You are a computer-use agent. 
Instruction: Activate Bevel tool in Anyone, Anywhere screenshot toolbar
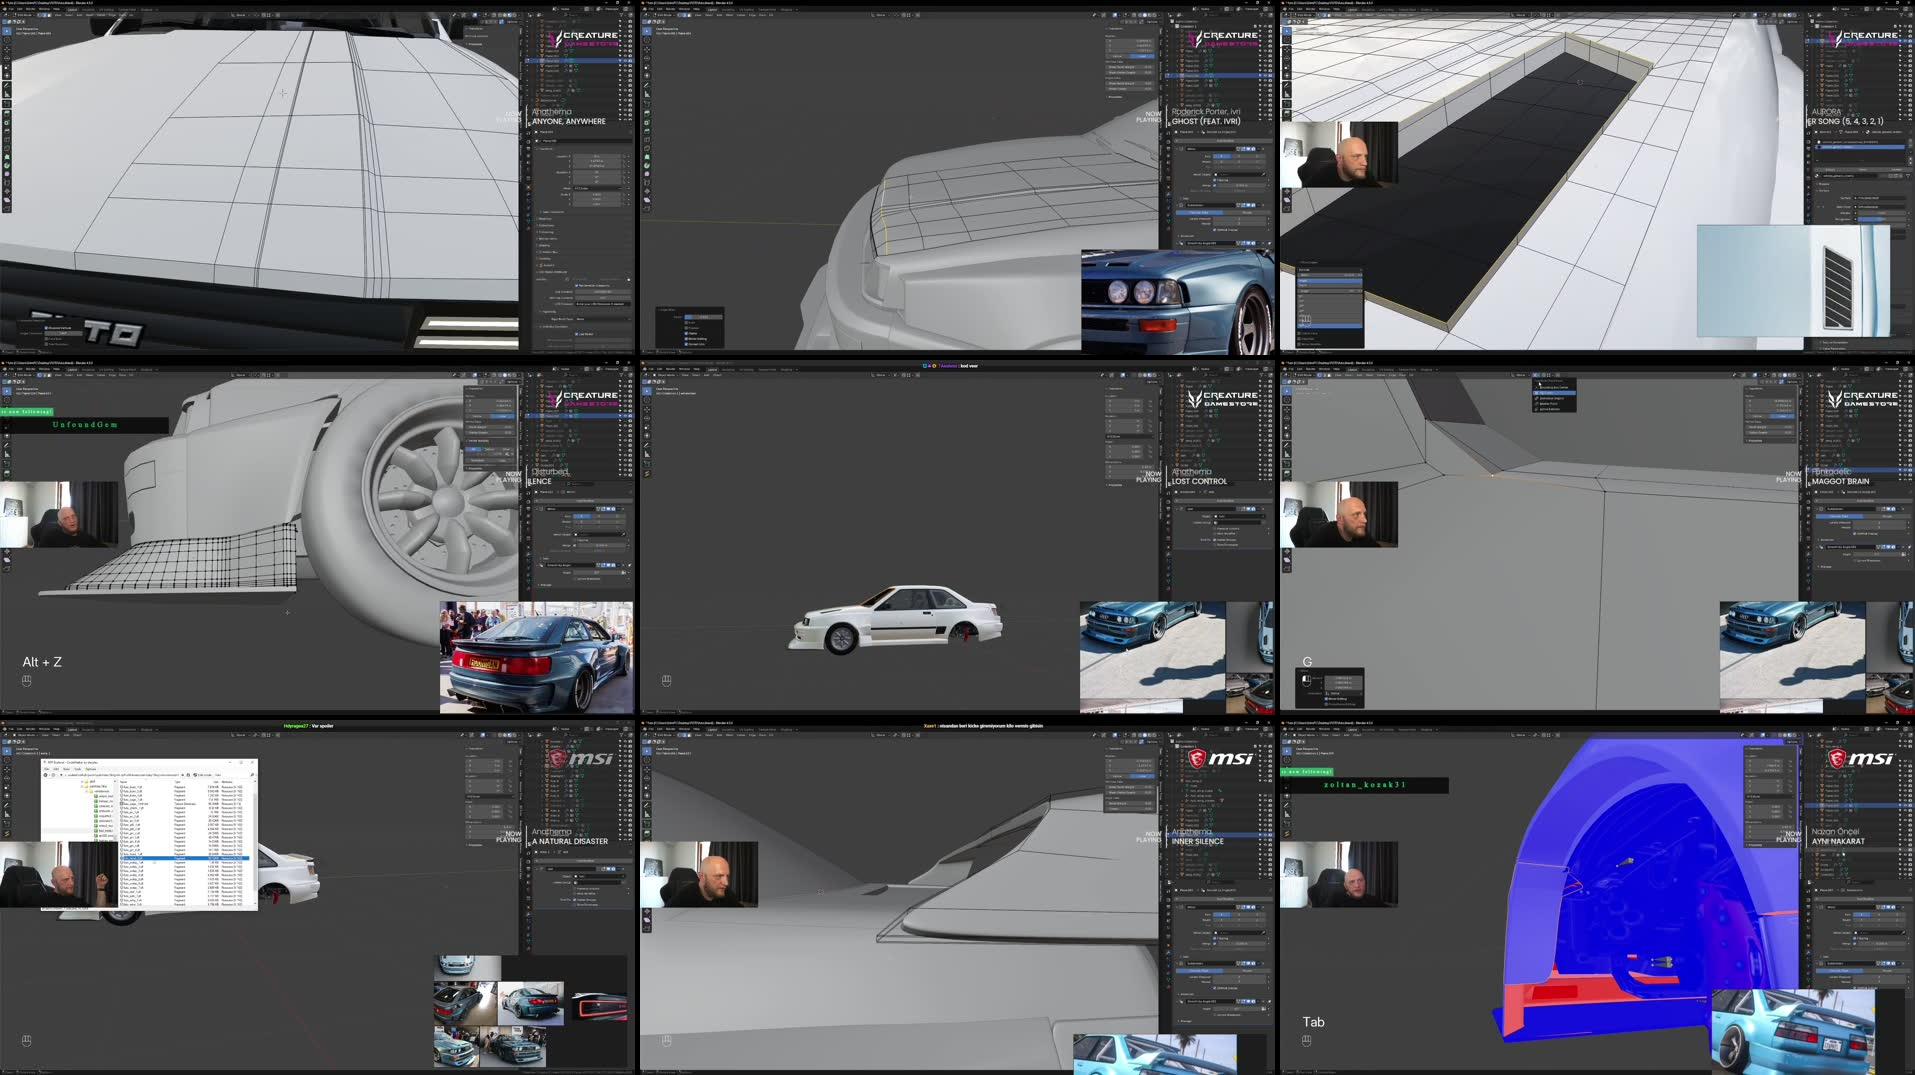pyautogui.click(x=7, y=131)
